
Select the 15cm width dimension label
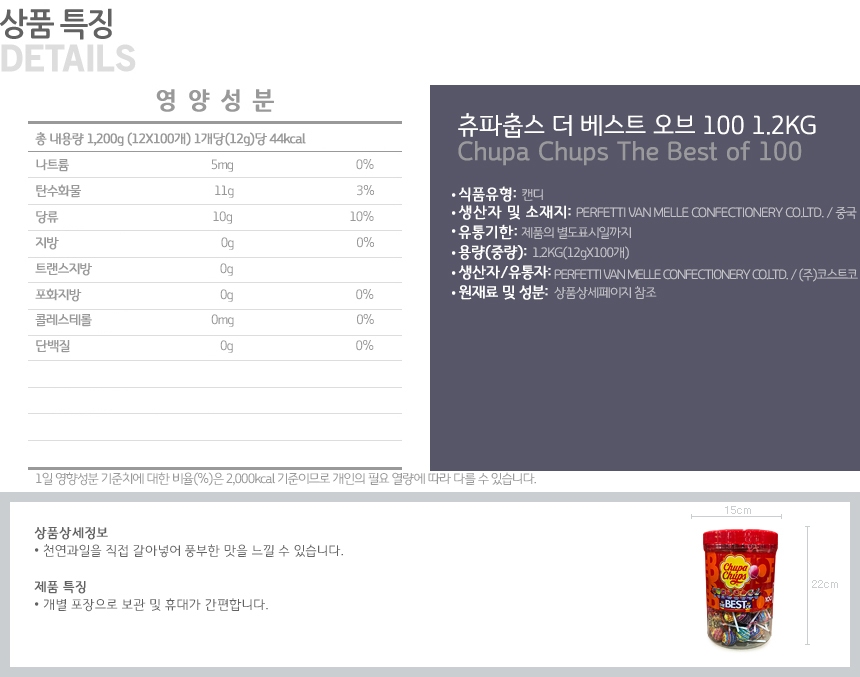pos(737,510)
